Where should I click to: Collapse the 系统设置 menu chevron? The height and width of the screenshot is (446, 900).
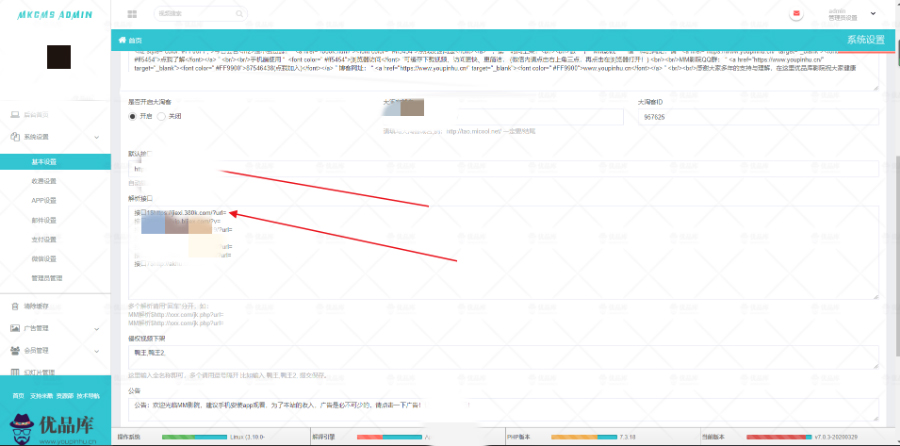[96, 137]
